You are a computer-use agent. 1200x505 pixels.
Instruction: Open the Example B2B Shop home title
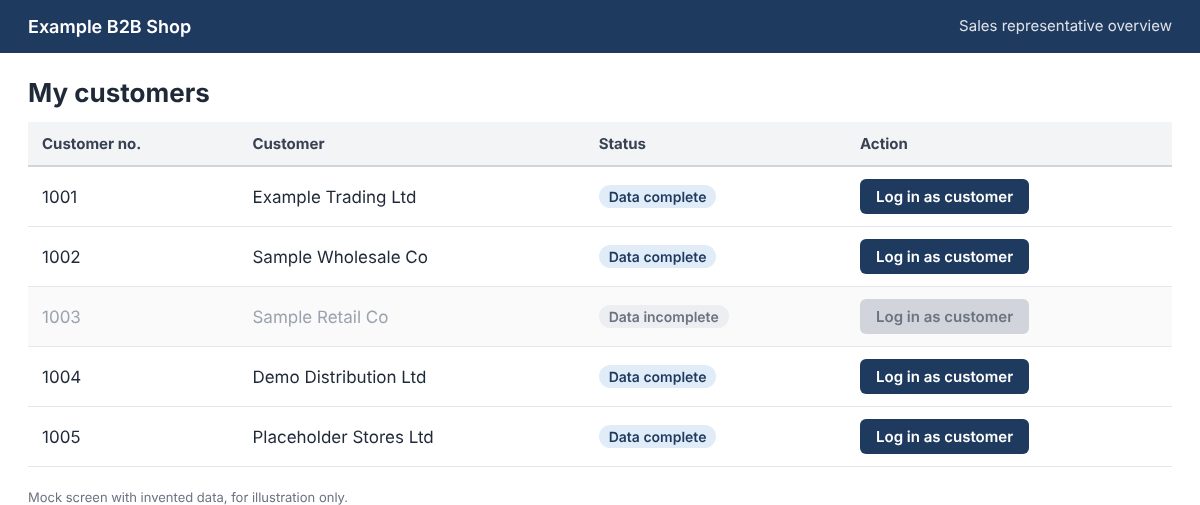click(109, 27)
